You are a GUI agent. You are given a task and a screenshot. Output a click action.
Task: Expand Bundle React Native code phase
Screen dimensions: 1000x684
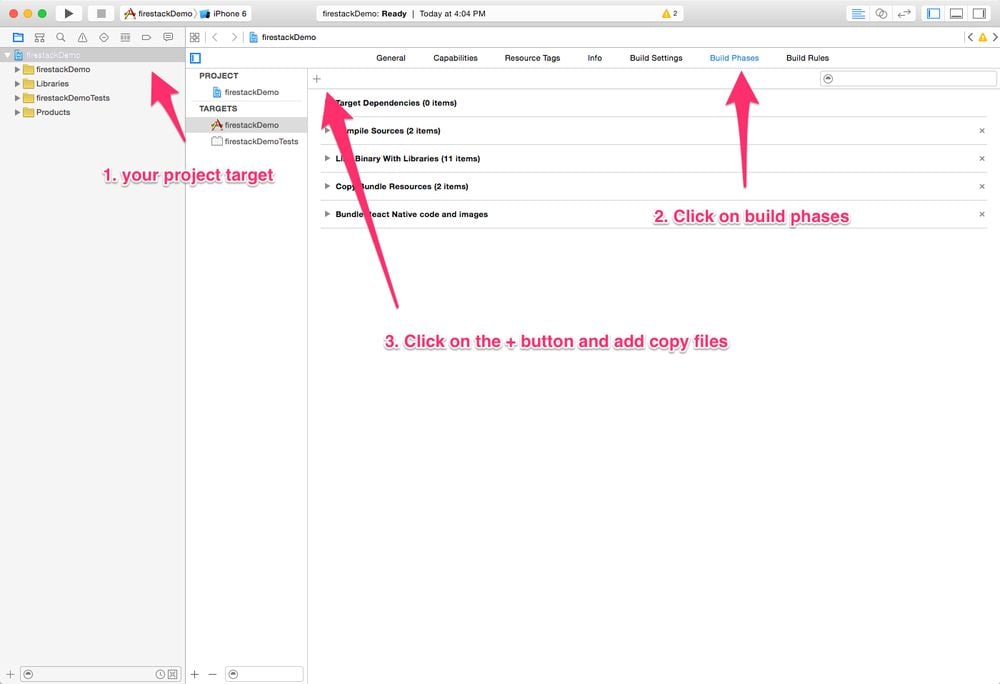tap(327, 215)
